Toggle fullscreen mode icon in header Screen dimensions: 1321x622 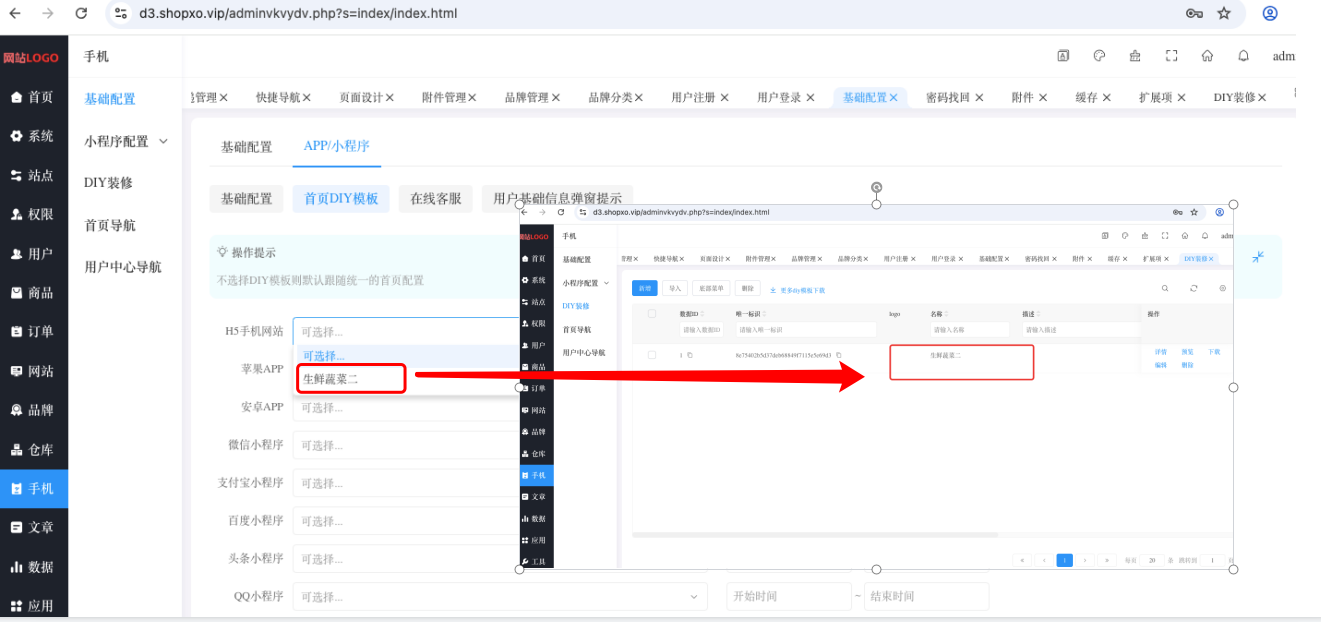coord(1171,56)
